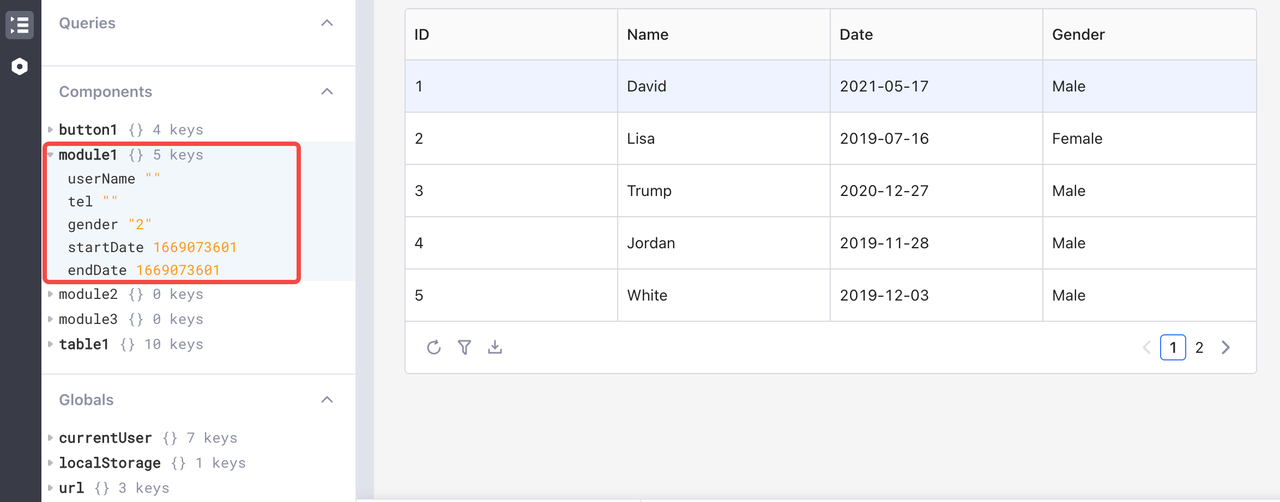
Task: Collapse the Components section
Action: (x=327, y=92)
